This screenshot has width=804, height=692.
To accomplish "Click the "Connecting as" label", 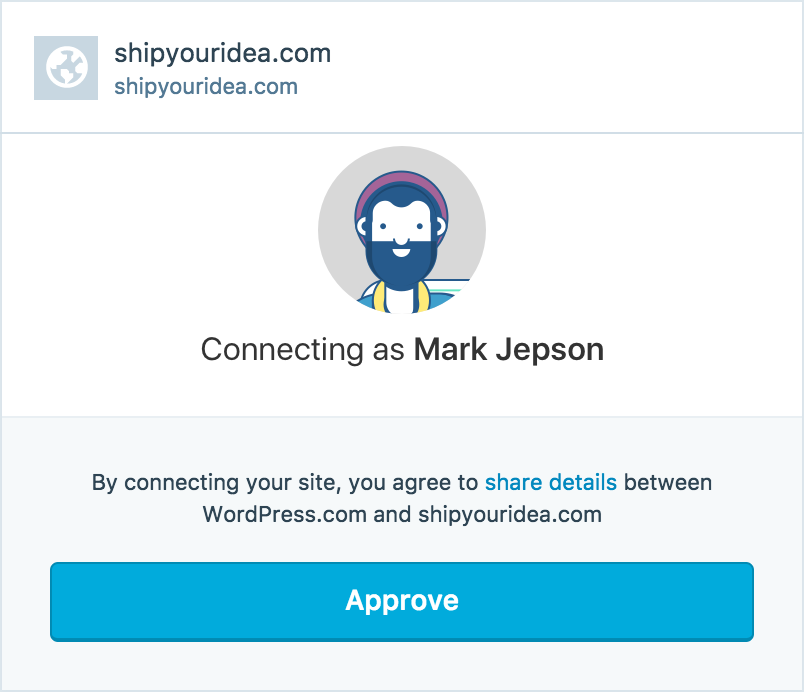I will pos(304,350).
